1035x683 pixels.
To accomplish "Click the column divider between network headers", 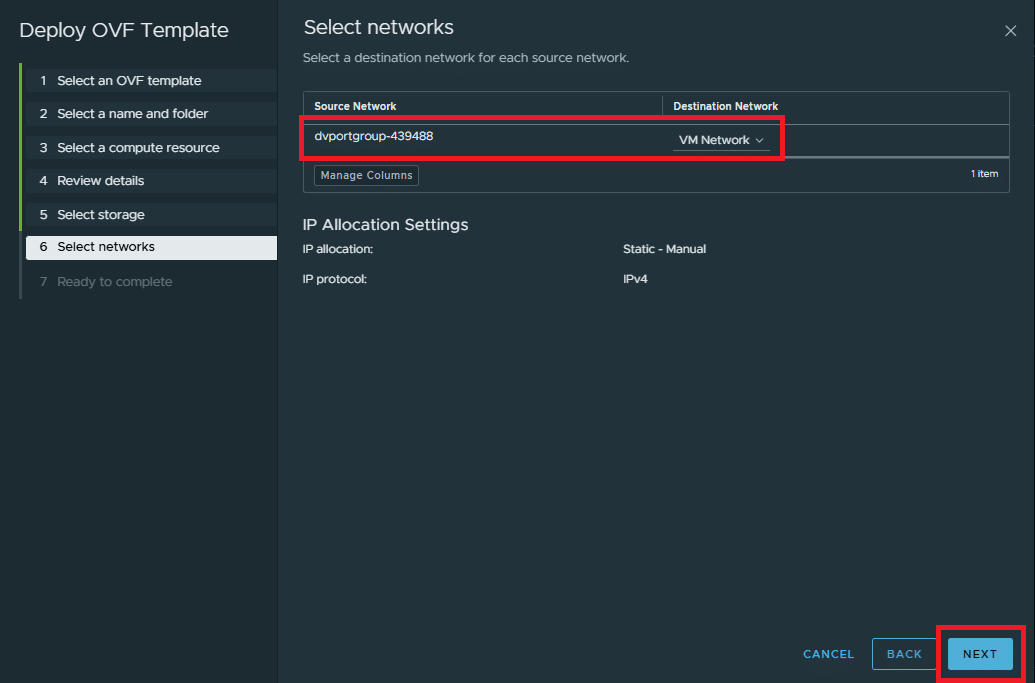I will click(x=662, y=106).
